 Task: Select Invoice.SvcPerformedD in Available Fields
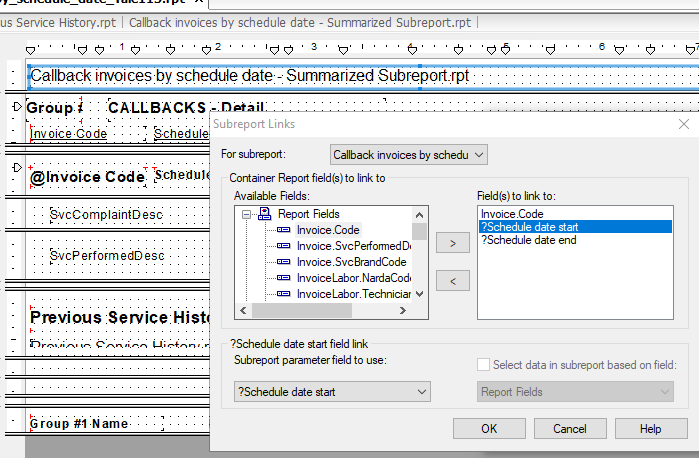(354, 246)
